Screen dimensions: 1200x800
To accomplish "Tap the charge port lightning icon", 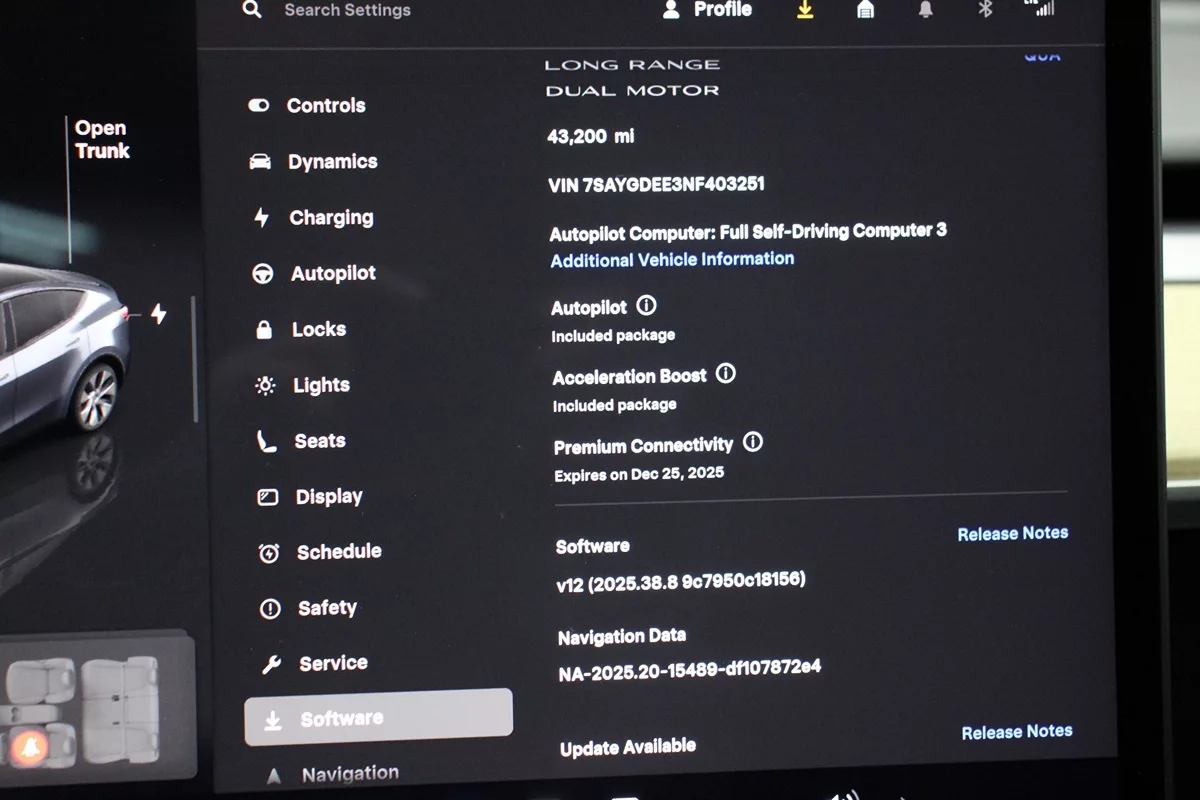I will (x=158, y=314).
